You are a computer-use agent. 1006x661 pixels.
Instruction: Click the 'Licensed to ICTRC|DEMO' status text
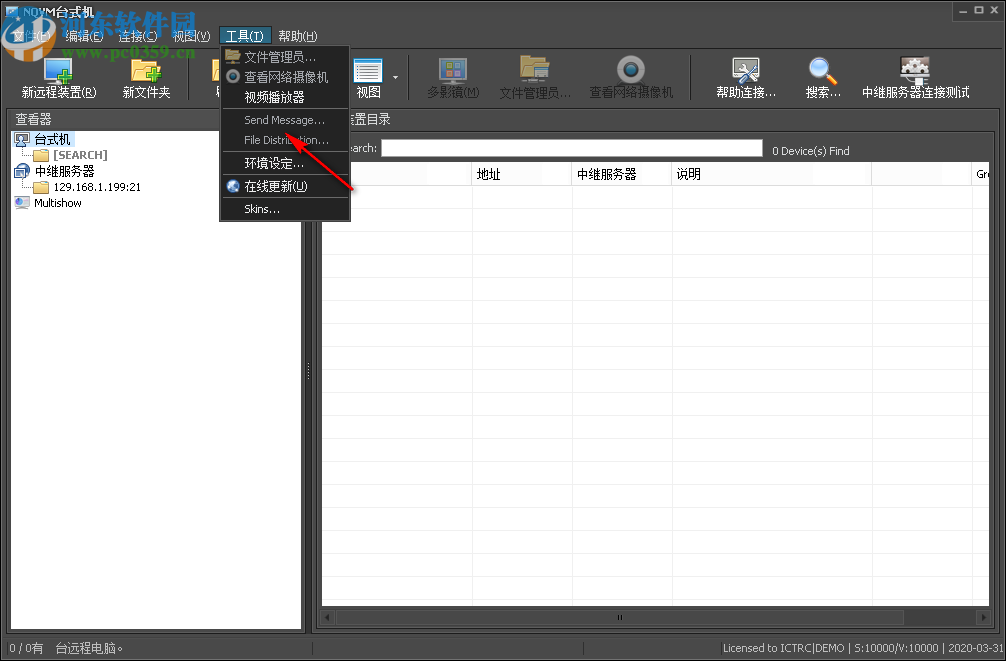point(783,648)
